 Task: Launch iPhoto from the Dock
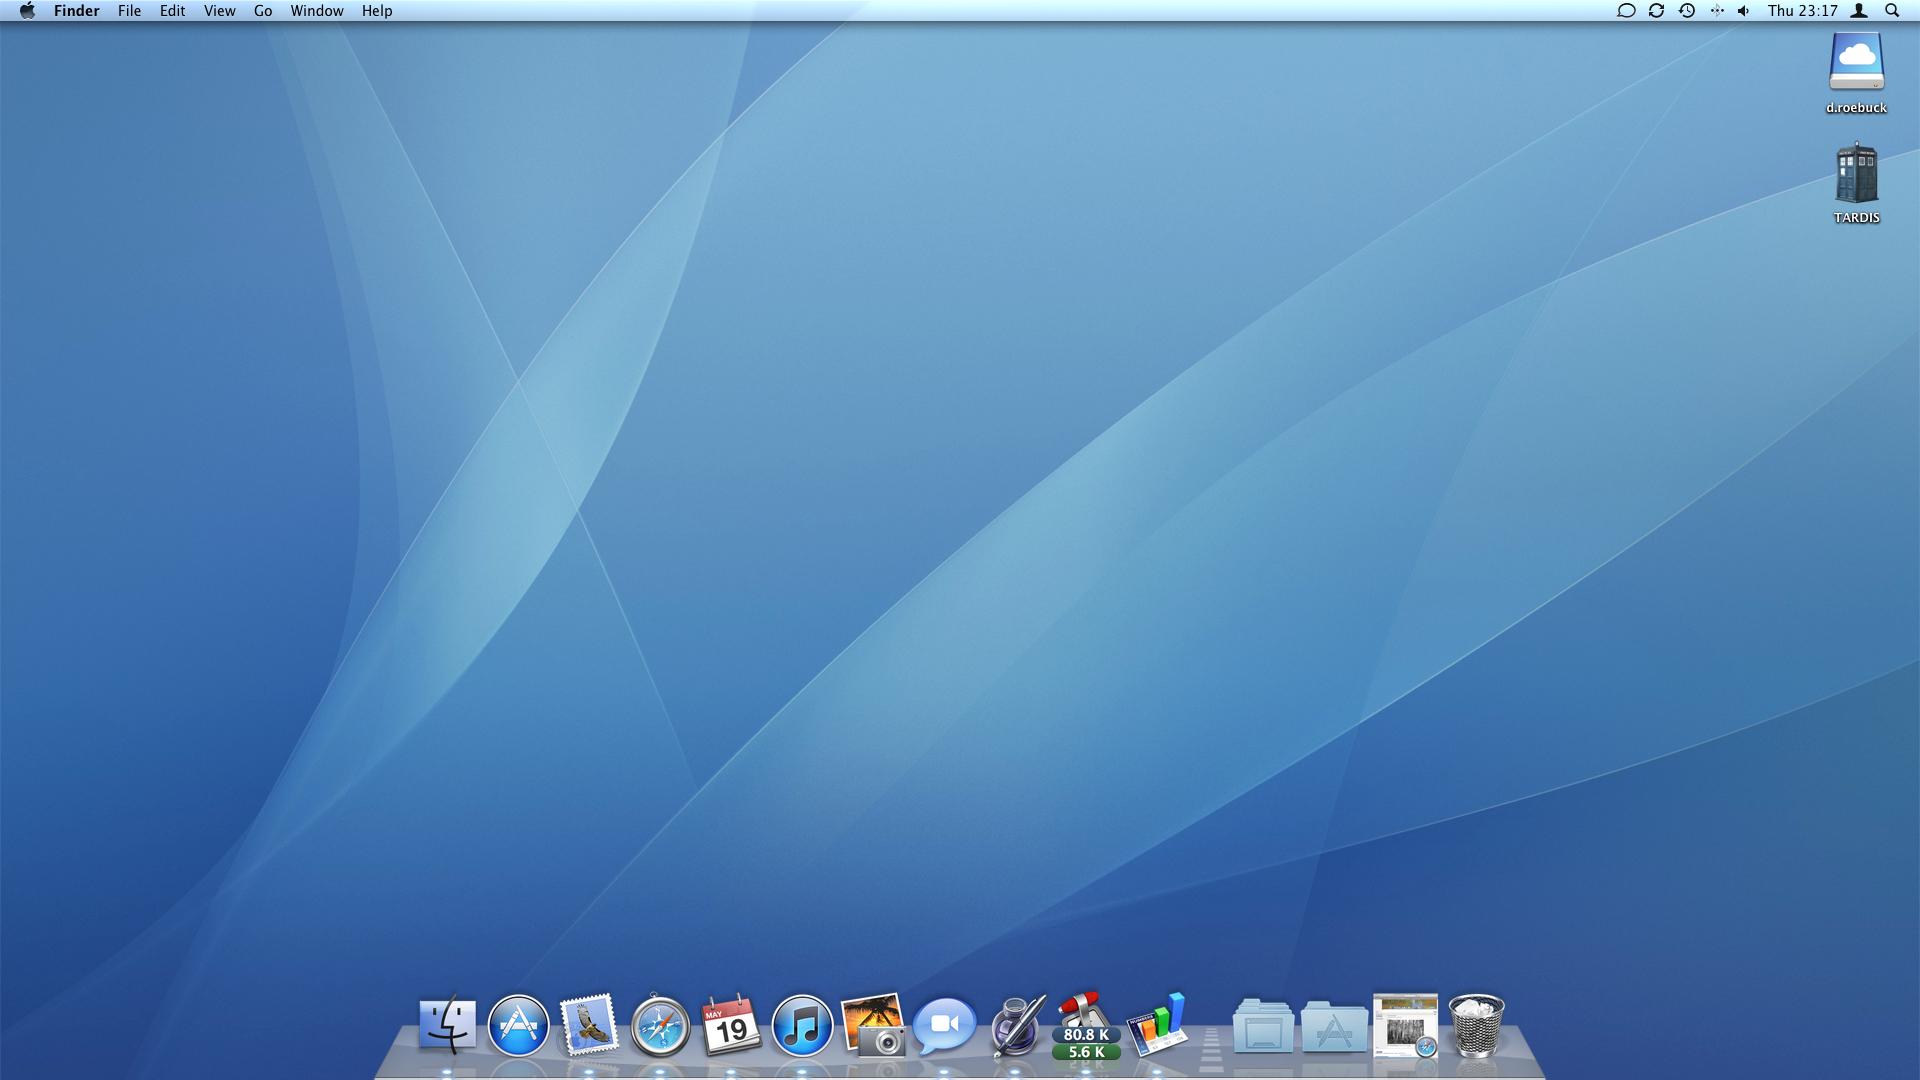click(x=873, y=1025)
